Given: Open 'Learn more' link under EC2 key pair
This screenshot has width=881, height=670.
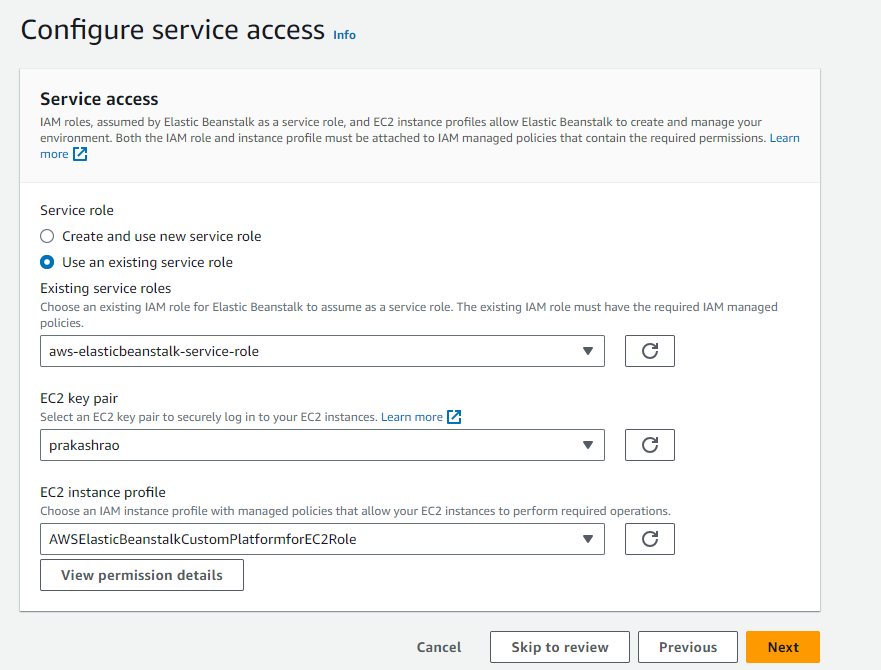Looking at the screenshot, I should [411, 417].
